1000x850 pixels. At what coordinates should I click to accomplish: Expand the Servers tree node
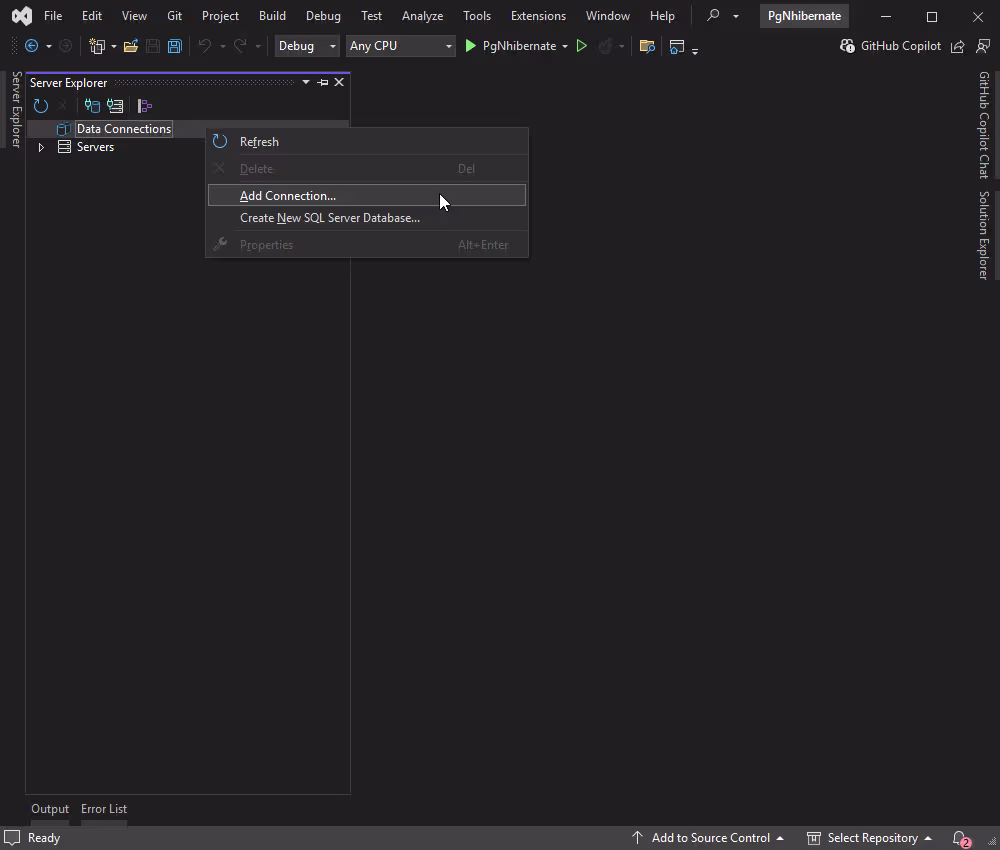click(41, 147)
